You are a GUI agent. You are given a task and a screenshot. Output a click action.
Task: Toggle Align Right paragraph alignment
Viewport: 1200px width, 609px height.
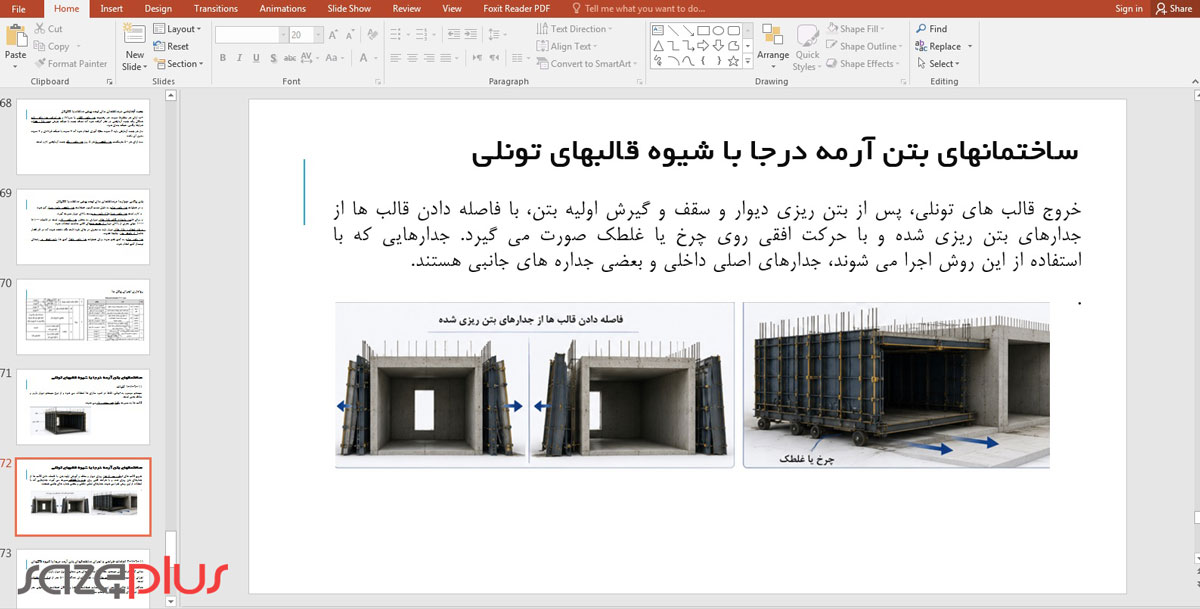(430, 57)
